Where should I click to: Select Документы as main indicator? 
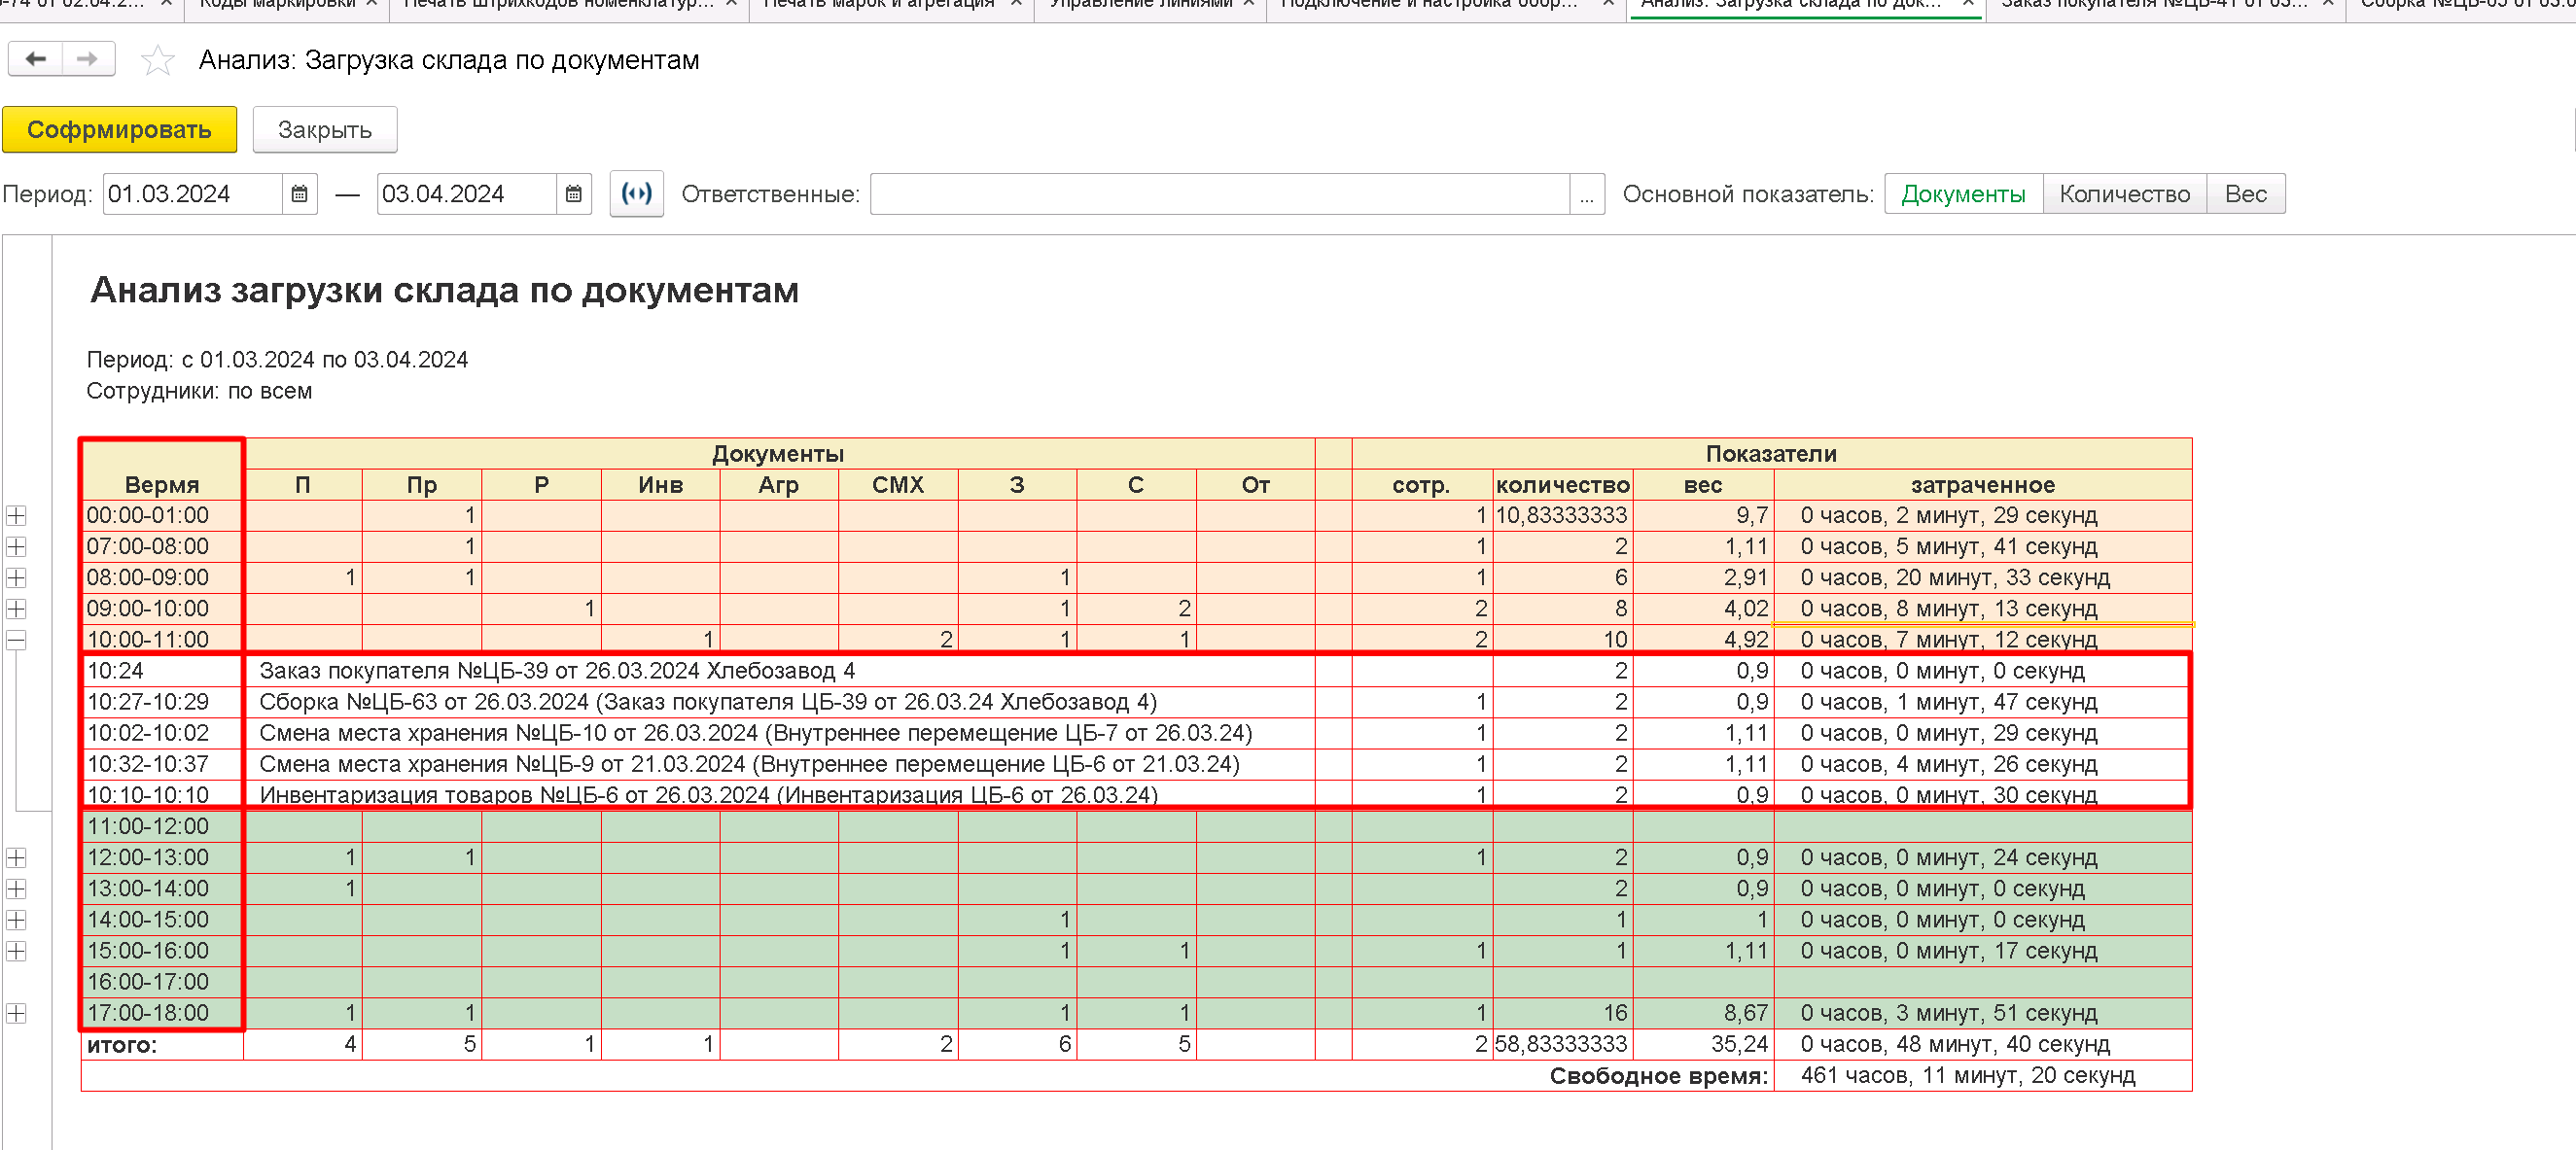[1963, 194]
